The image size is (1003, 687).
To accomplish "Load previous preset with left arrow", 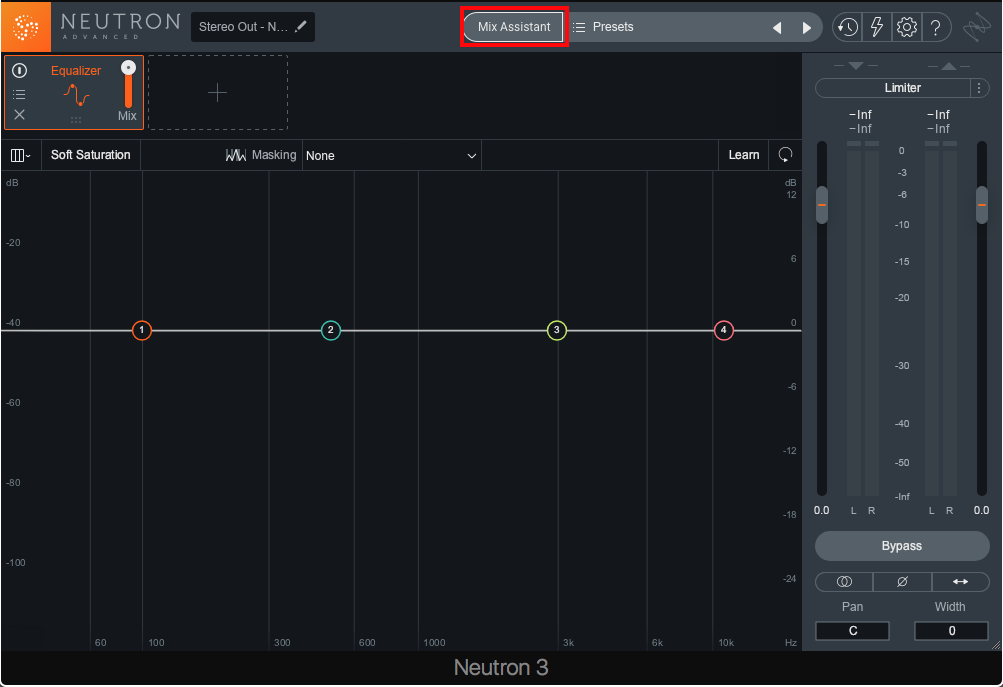I will click(x=777, y=28).
